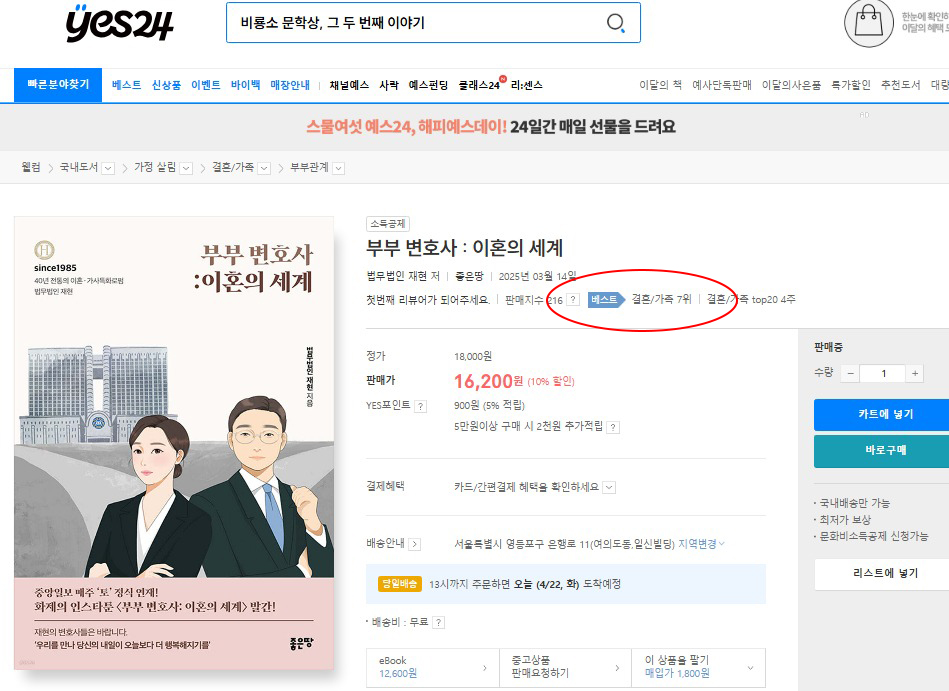Click the help icon after 2천원 추가적립
Image resolution: width=949 pixels, height=691 pixels.
pyautogui.click(x=613, y=427)
